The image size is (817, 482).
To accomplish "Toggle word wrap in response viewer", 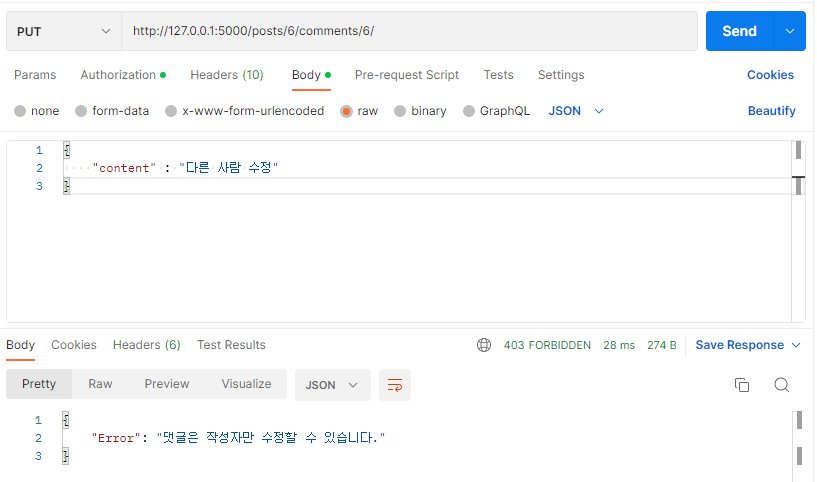I will point(394,385).
